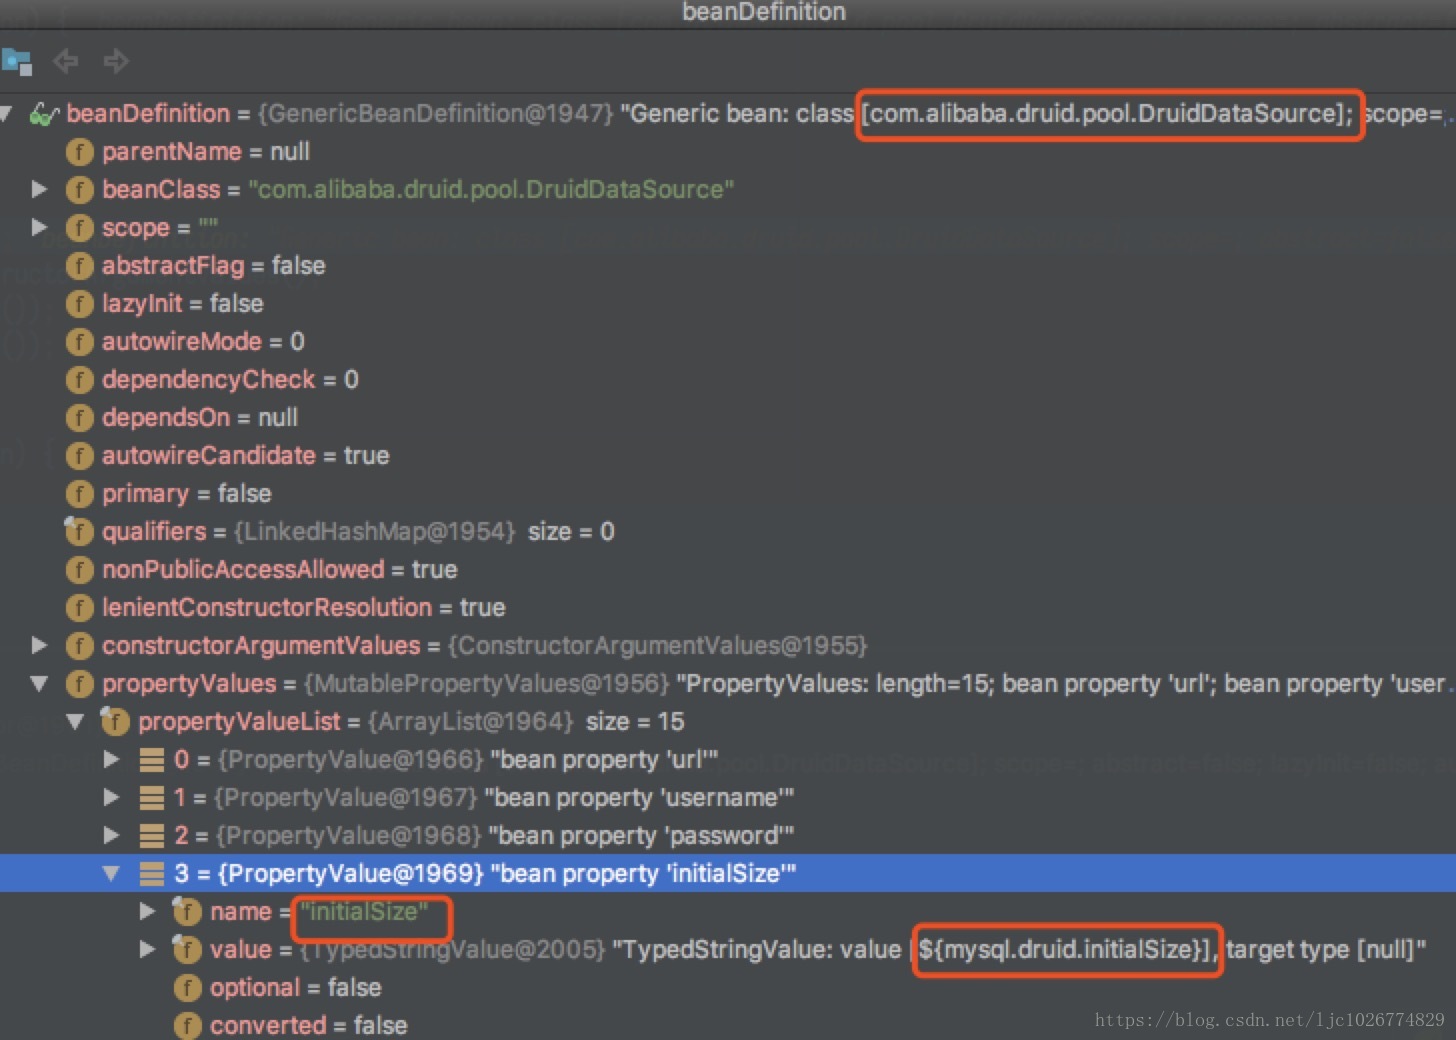
Task: Select the row 'dependsOn = null'
Action: click(x=728, y=418)
